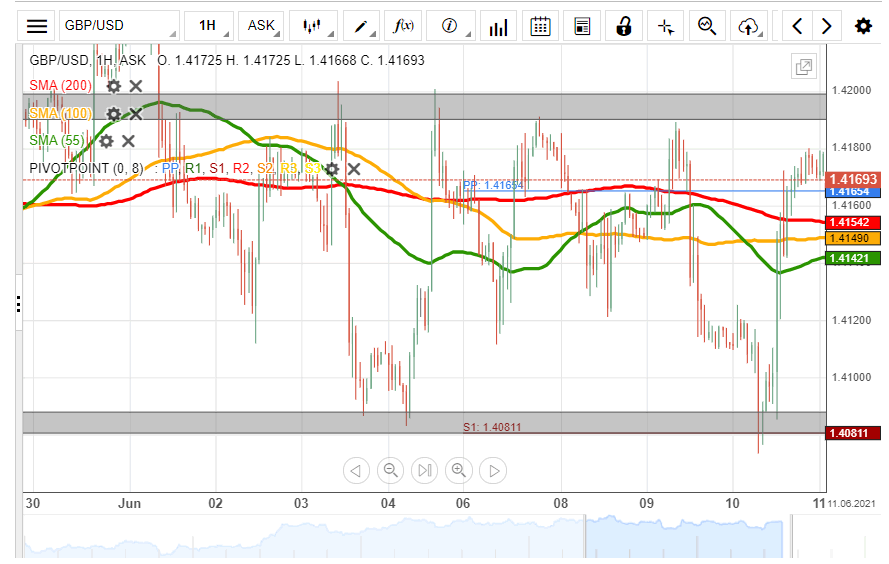Click the cloud upload icon
Image resolution: width=889 pixels, height=564 pixels.
[749, 26]
